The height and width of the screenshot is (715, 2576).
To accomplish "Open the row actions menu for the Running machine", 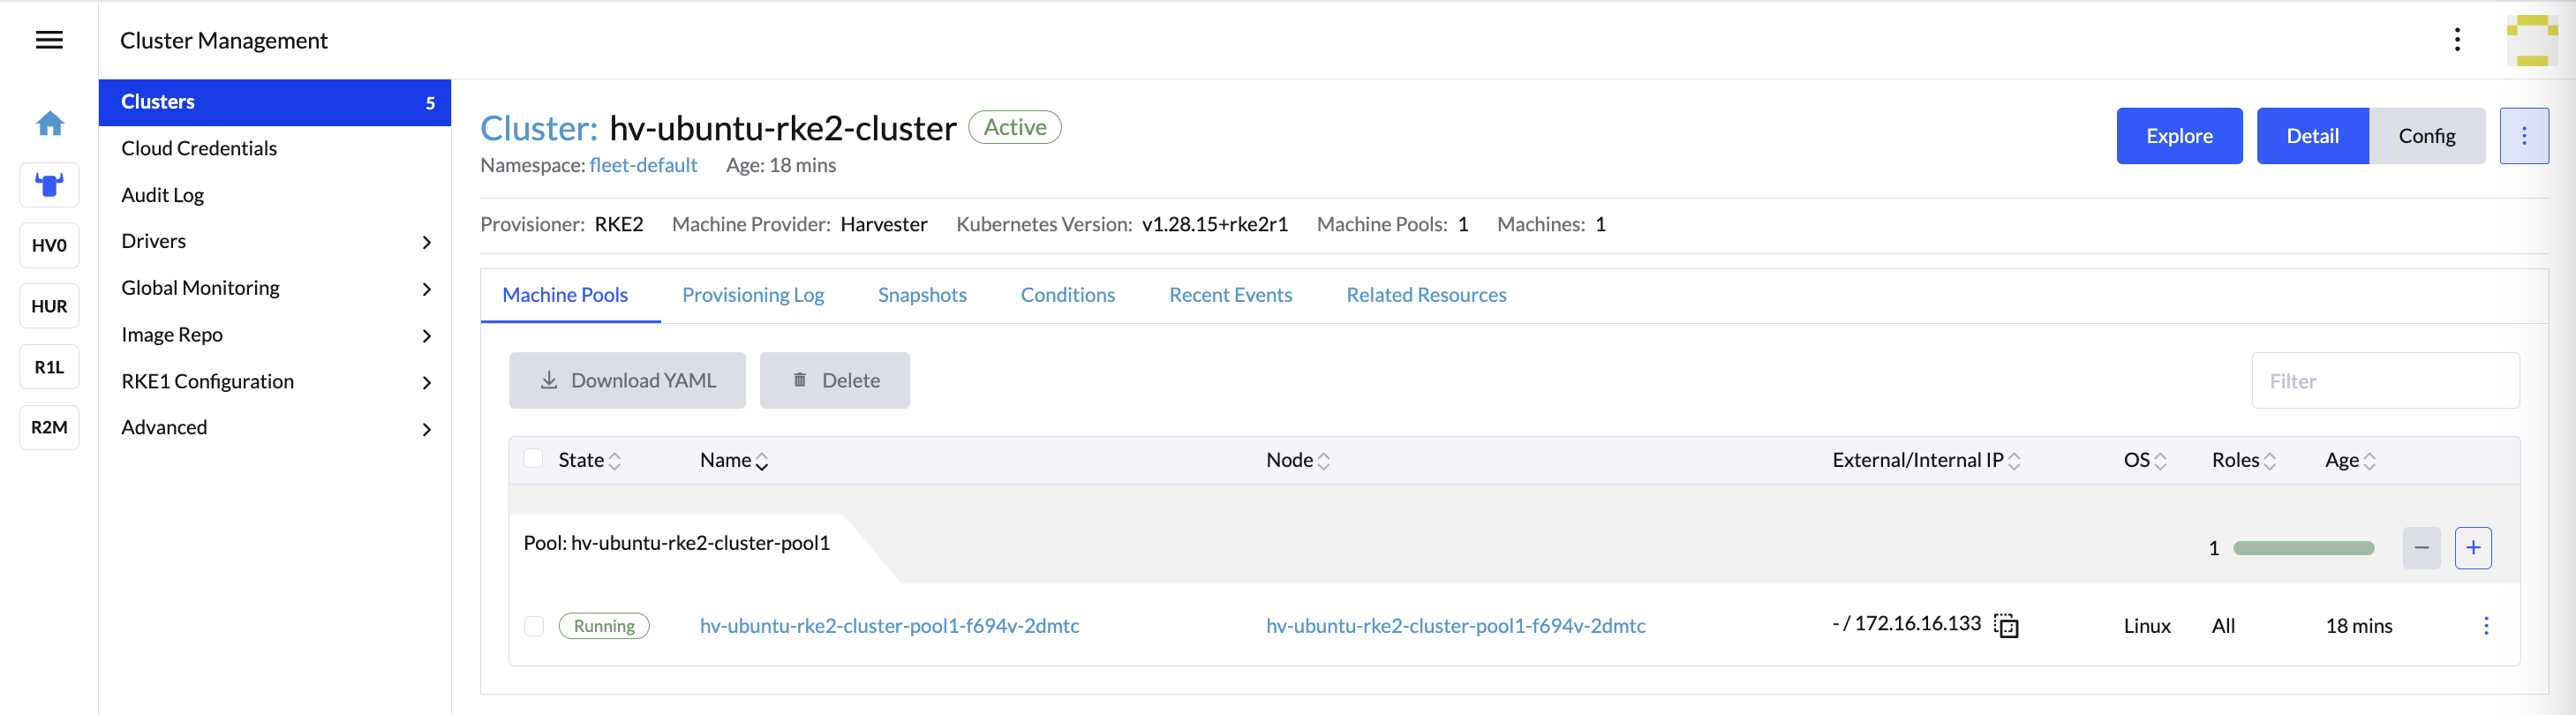I will coord(2485,626).
